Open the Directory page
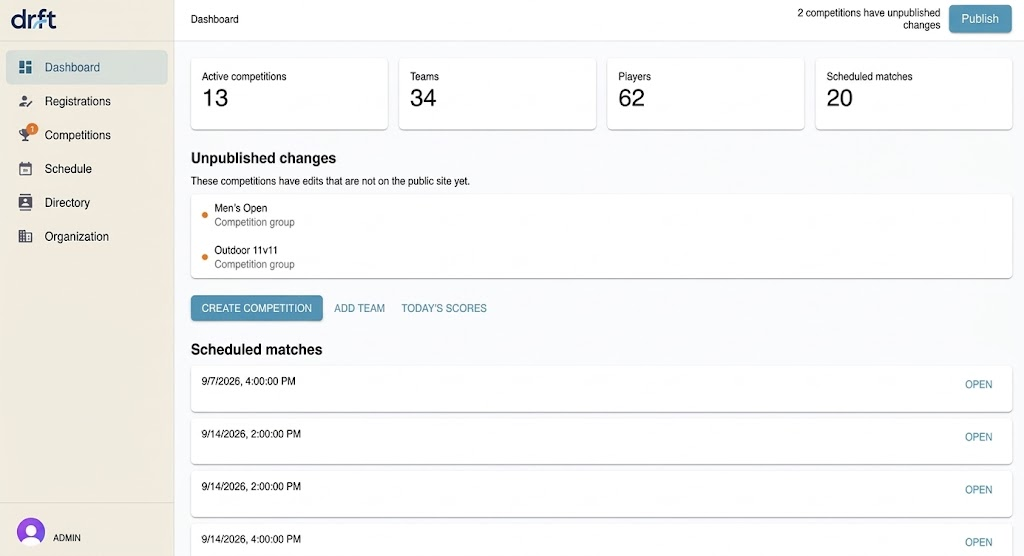The width and height of the screenshot is (1024, 556). 87,203
